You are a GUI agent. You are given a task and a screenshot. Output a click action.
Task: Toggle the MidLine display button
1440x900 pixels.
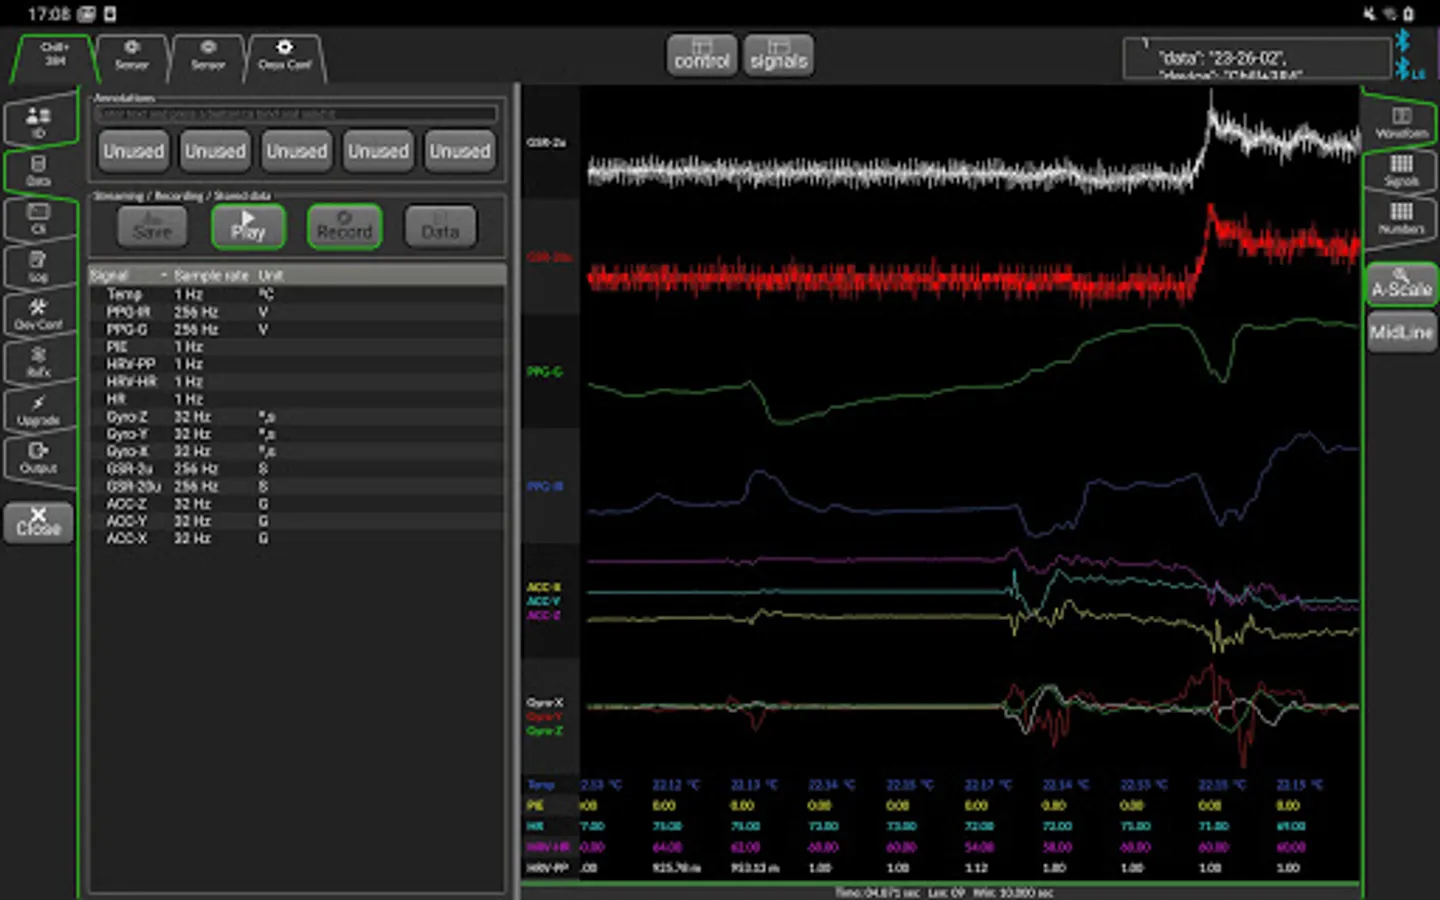pyautogui.click(x=1401, y=333)
